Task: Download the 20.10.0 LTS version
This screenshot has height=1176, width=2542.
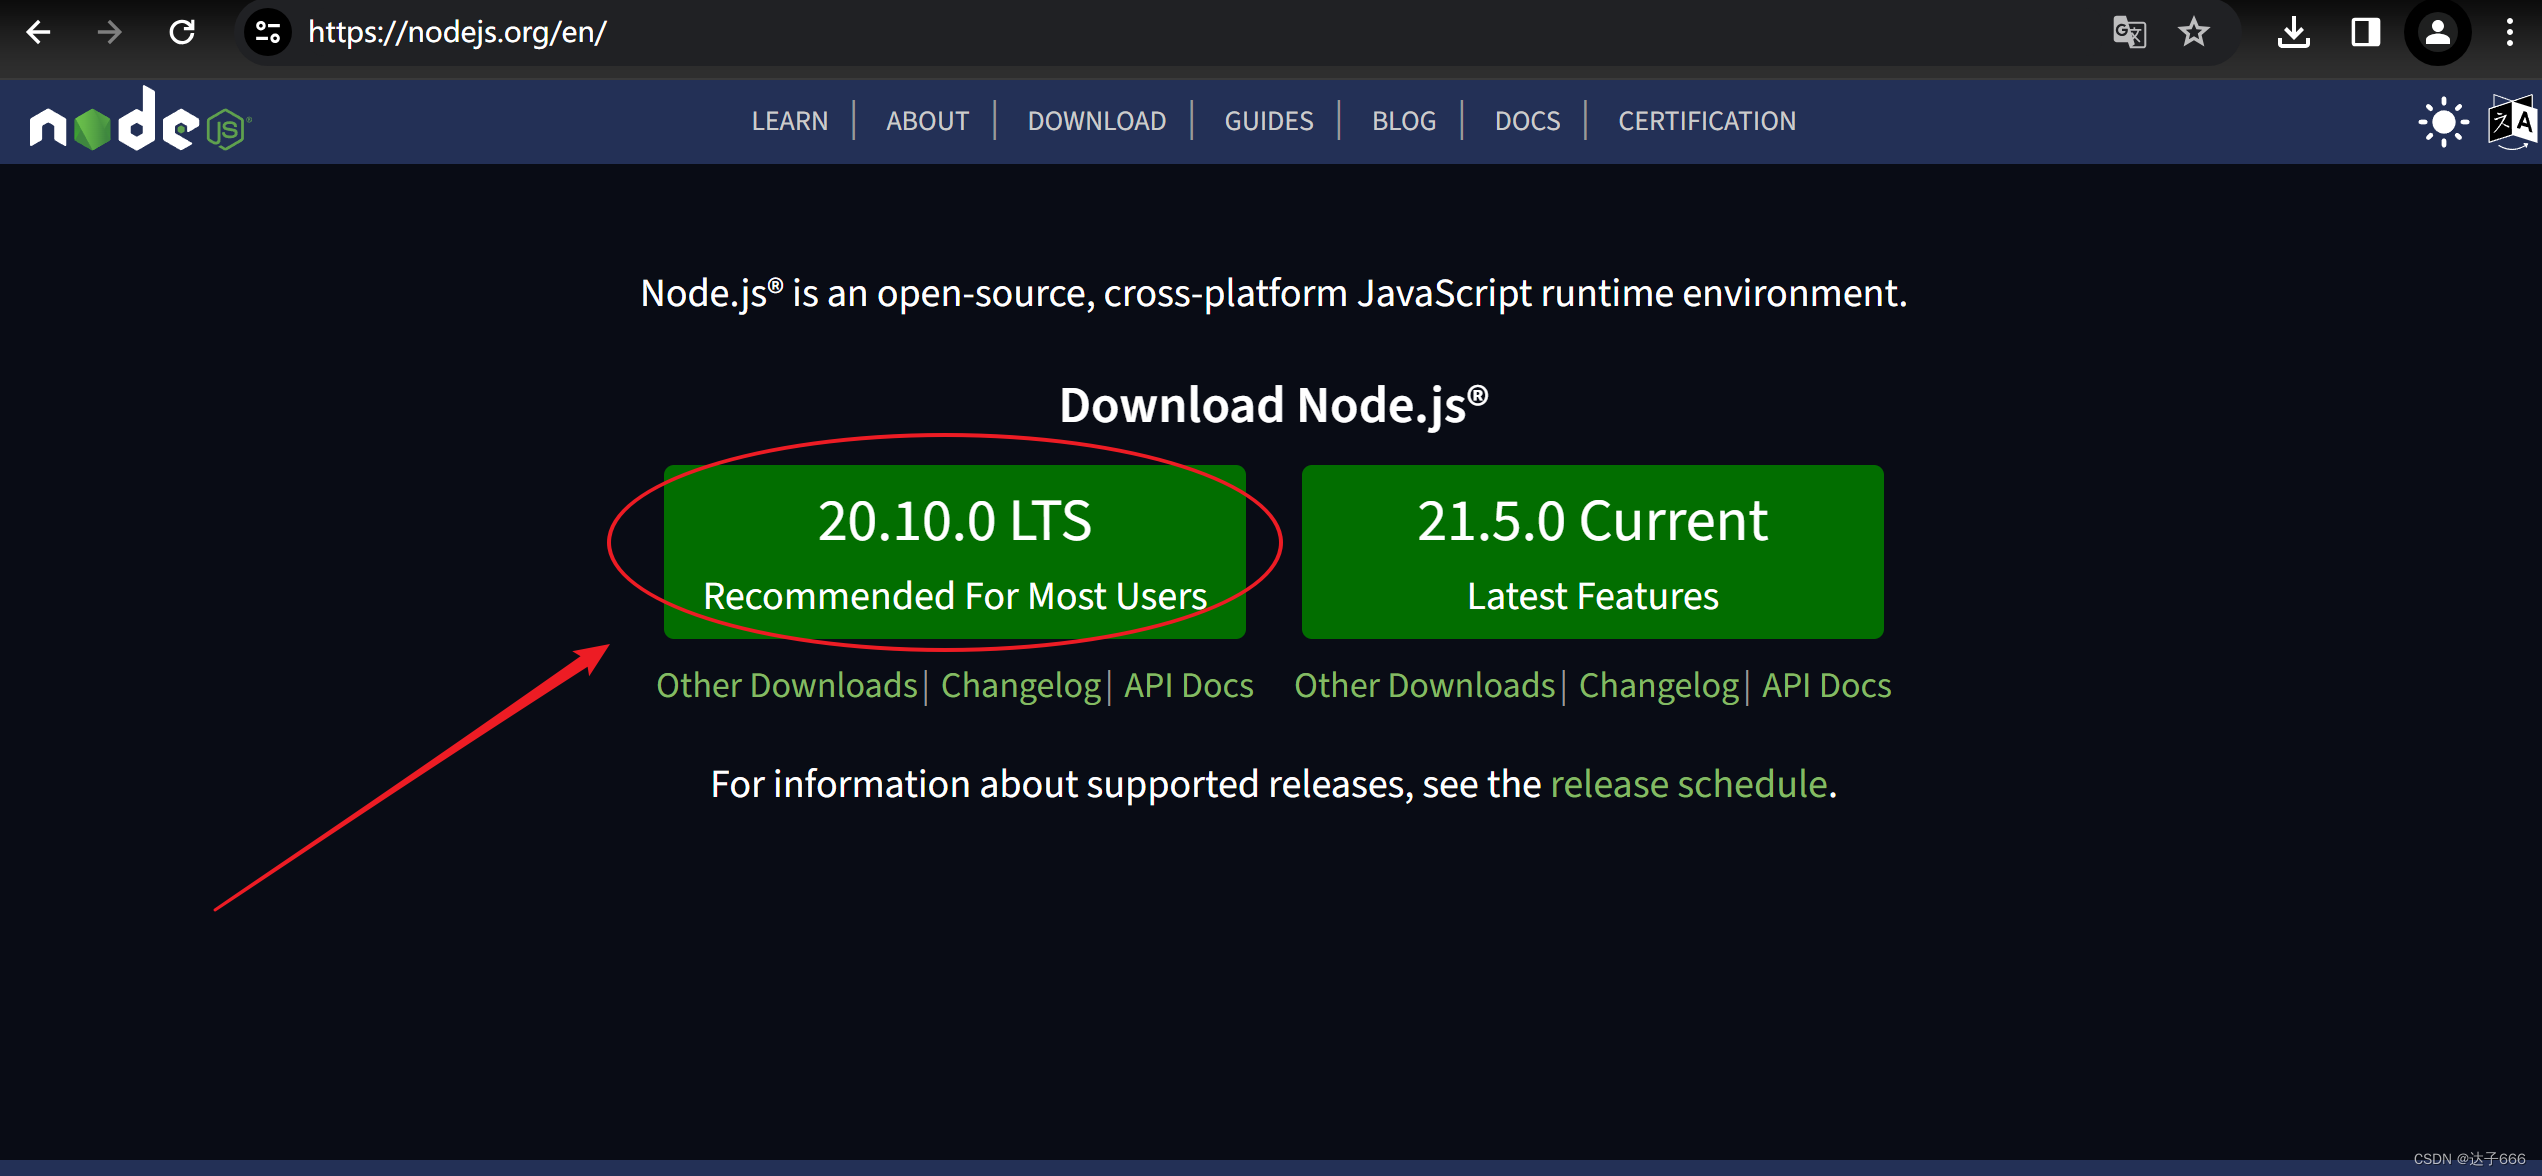Action: 955,551
